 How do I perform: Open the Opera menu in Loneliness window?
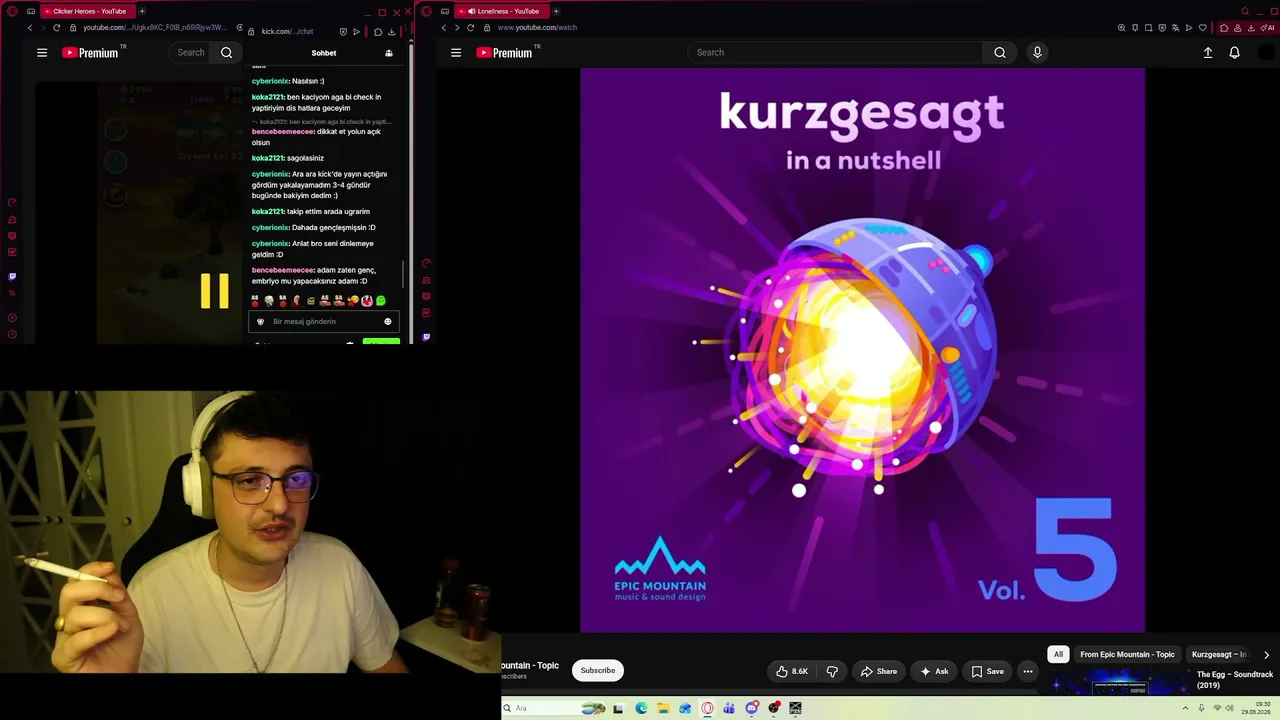(427, 11)
